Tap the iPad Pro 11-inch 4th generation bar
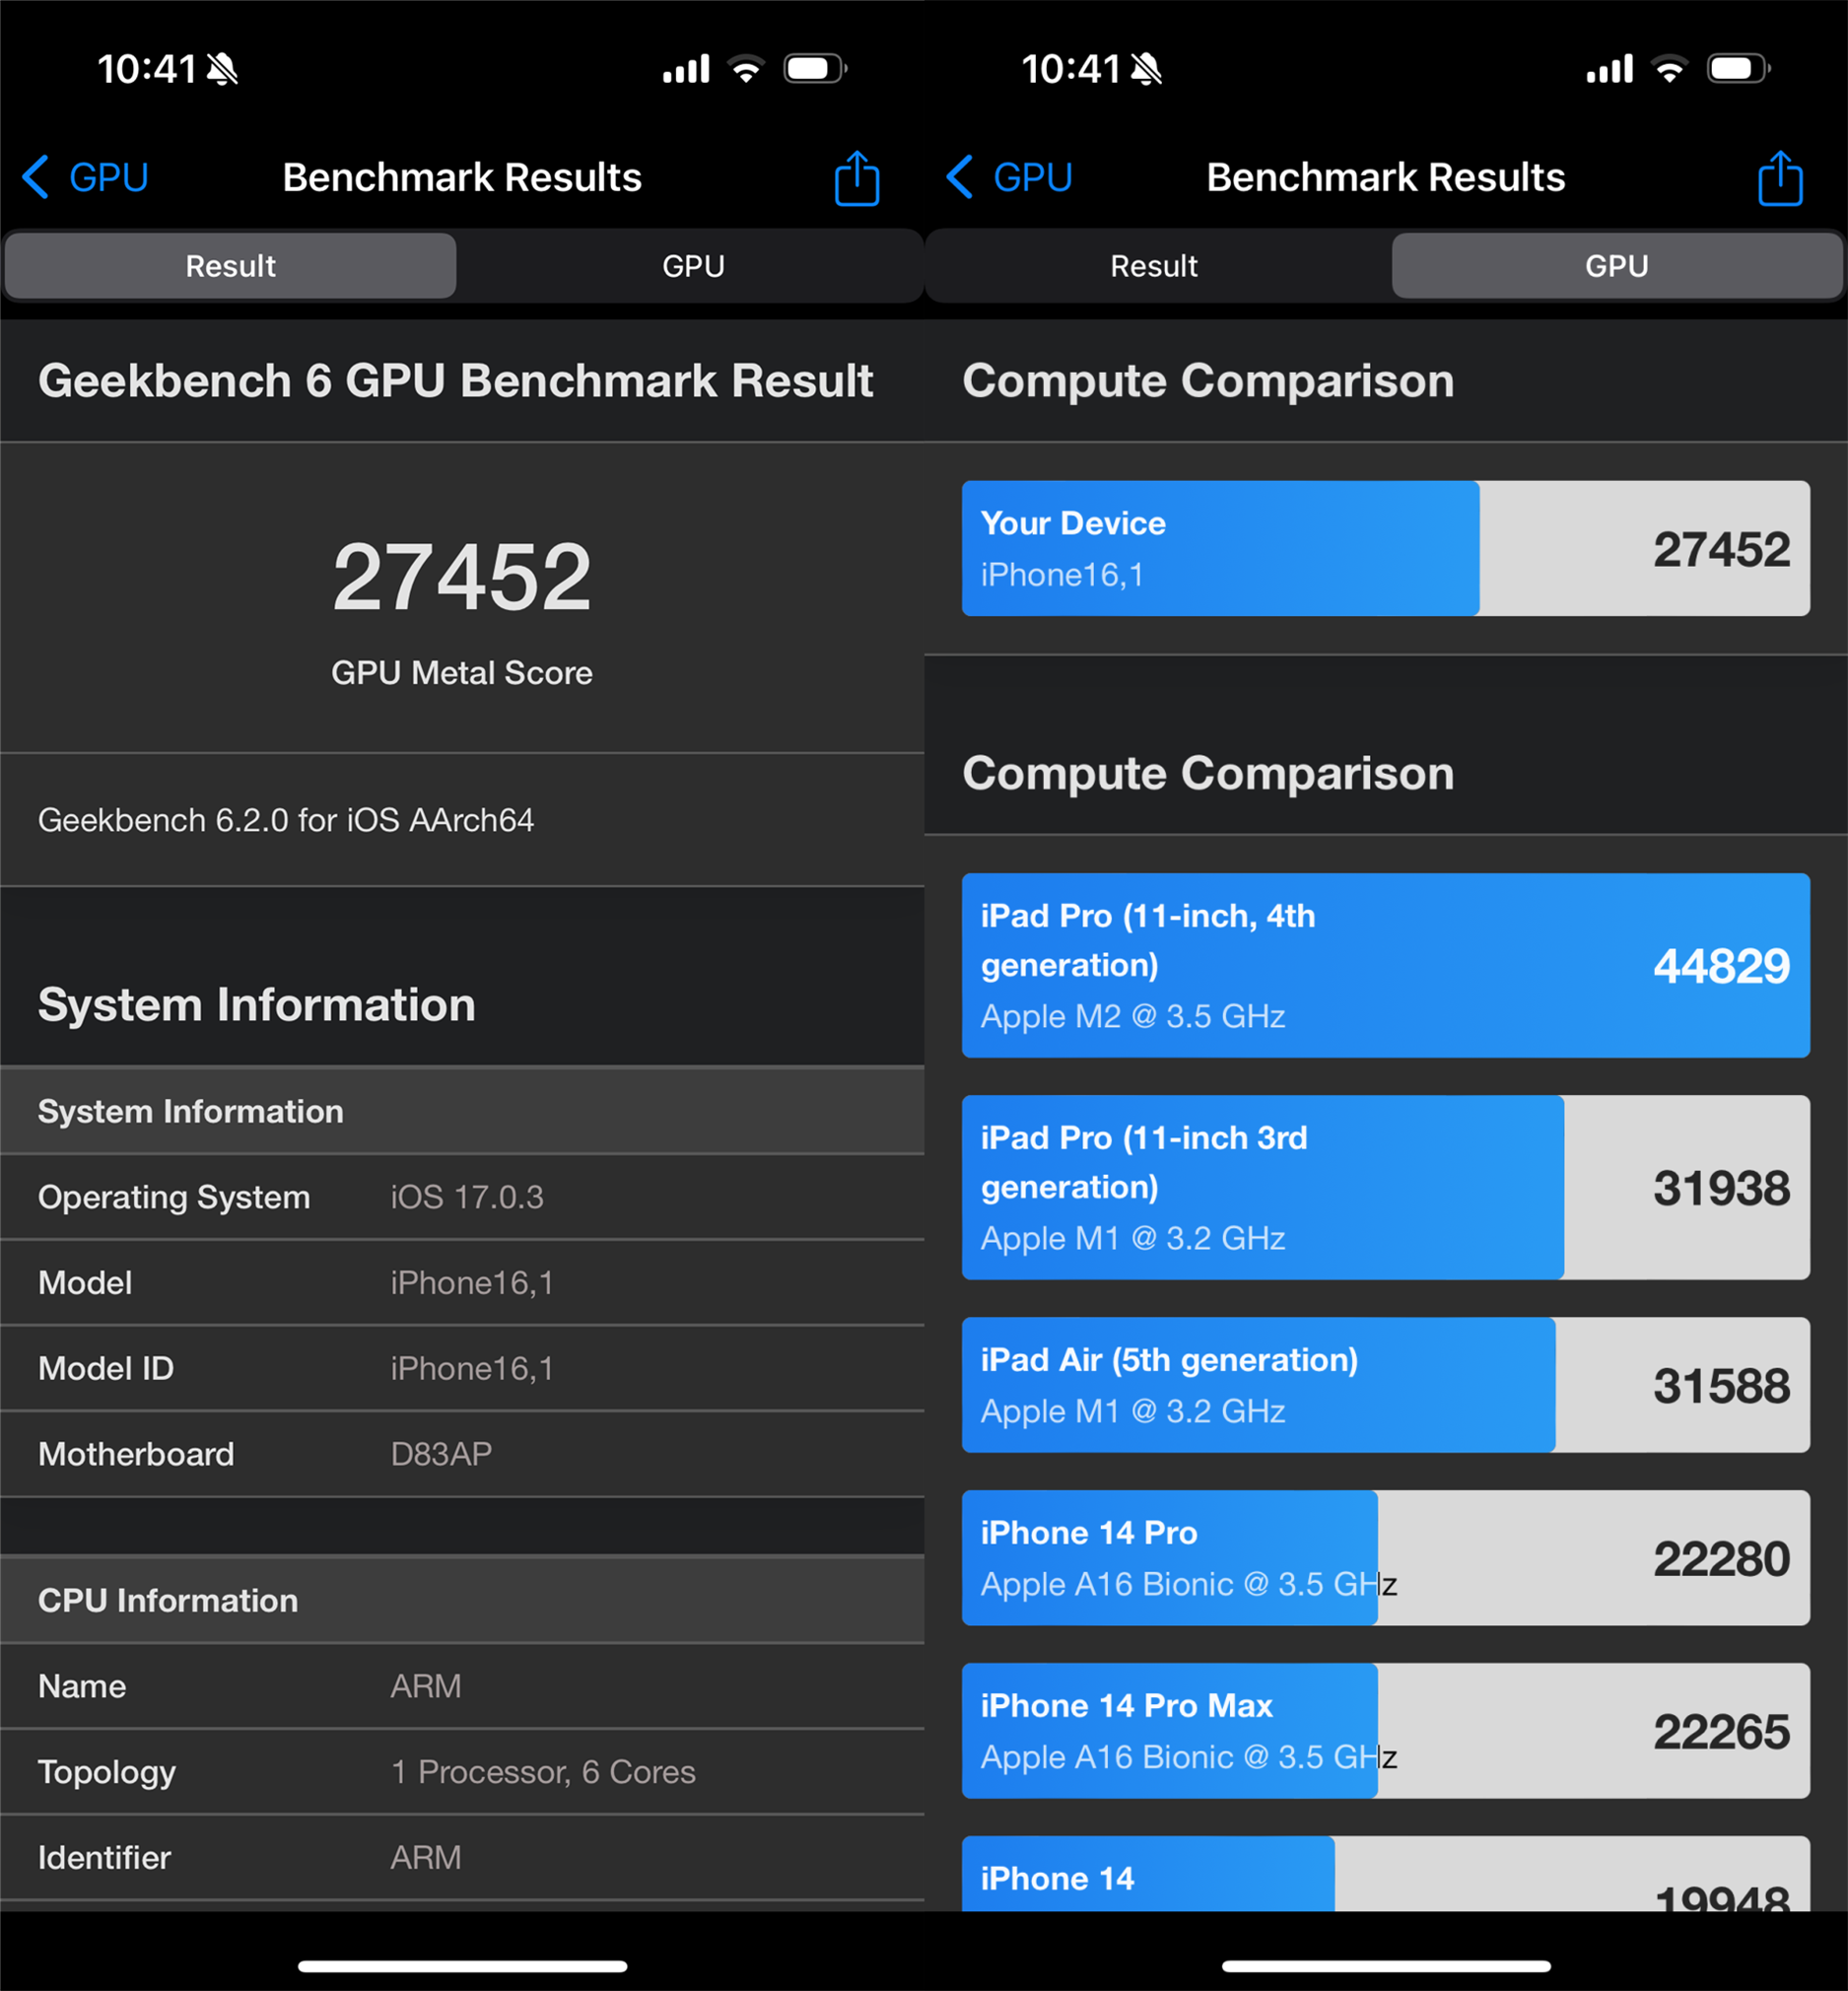The image size is (1848, 1991). coord(1386,965)
